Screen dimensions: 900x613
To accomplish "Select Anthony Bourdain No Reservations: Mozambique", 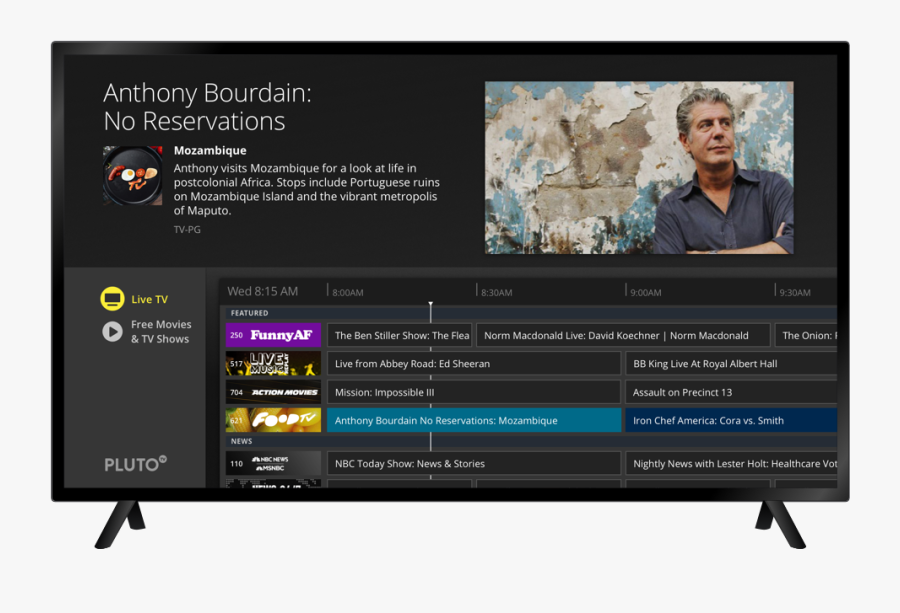I will [x=474, y=420].
